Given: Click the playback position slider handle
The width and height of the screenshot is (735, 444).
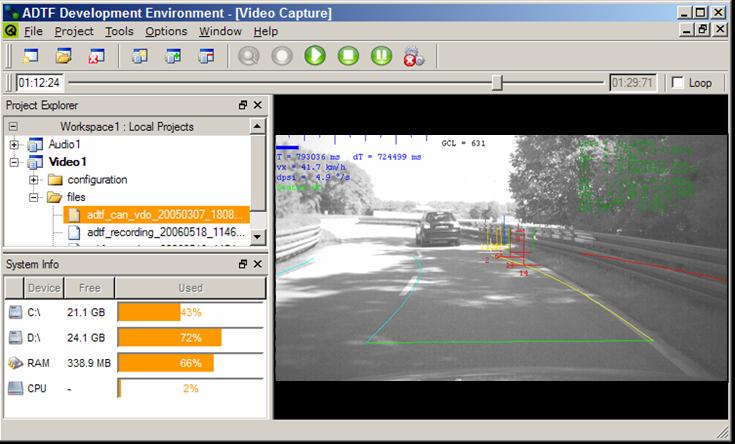Looking at the screenshot, I should click(497, 83).
